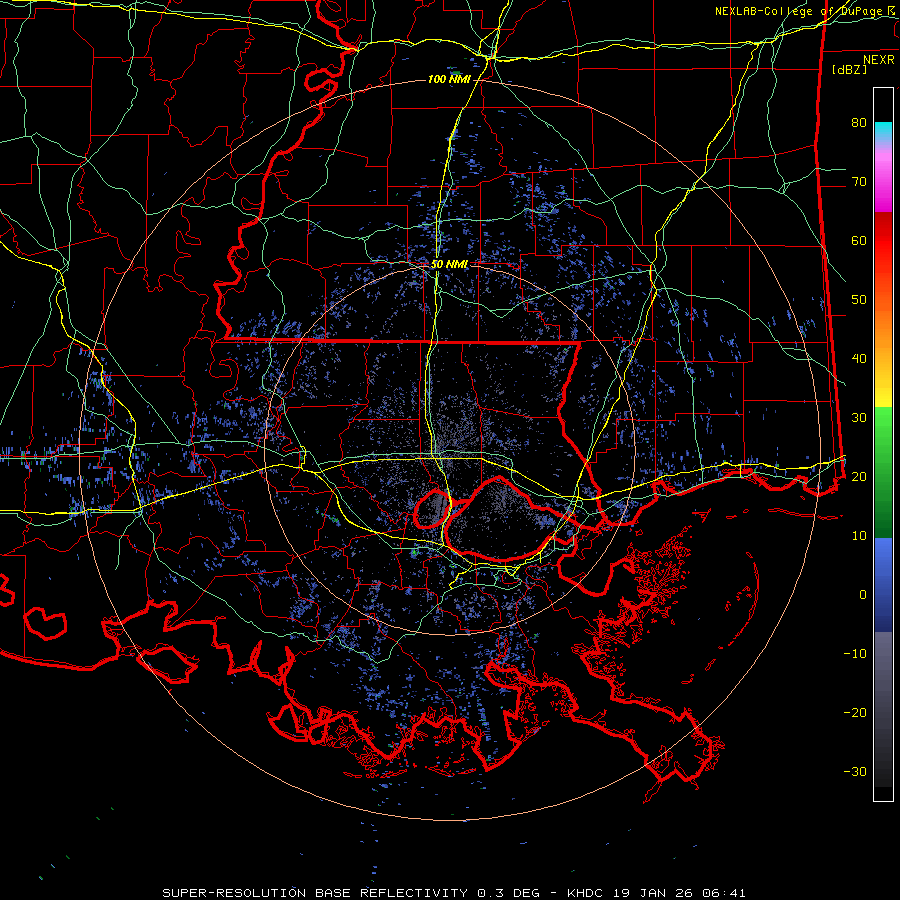Click the 50 NMI range ring label
Image resolution: width=900 pixels, height=900 pixels.
coord(449,264)
